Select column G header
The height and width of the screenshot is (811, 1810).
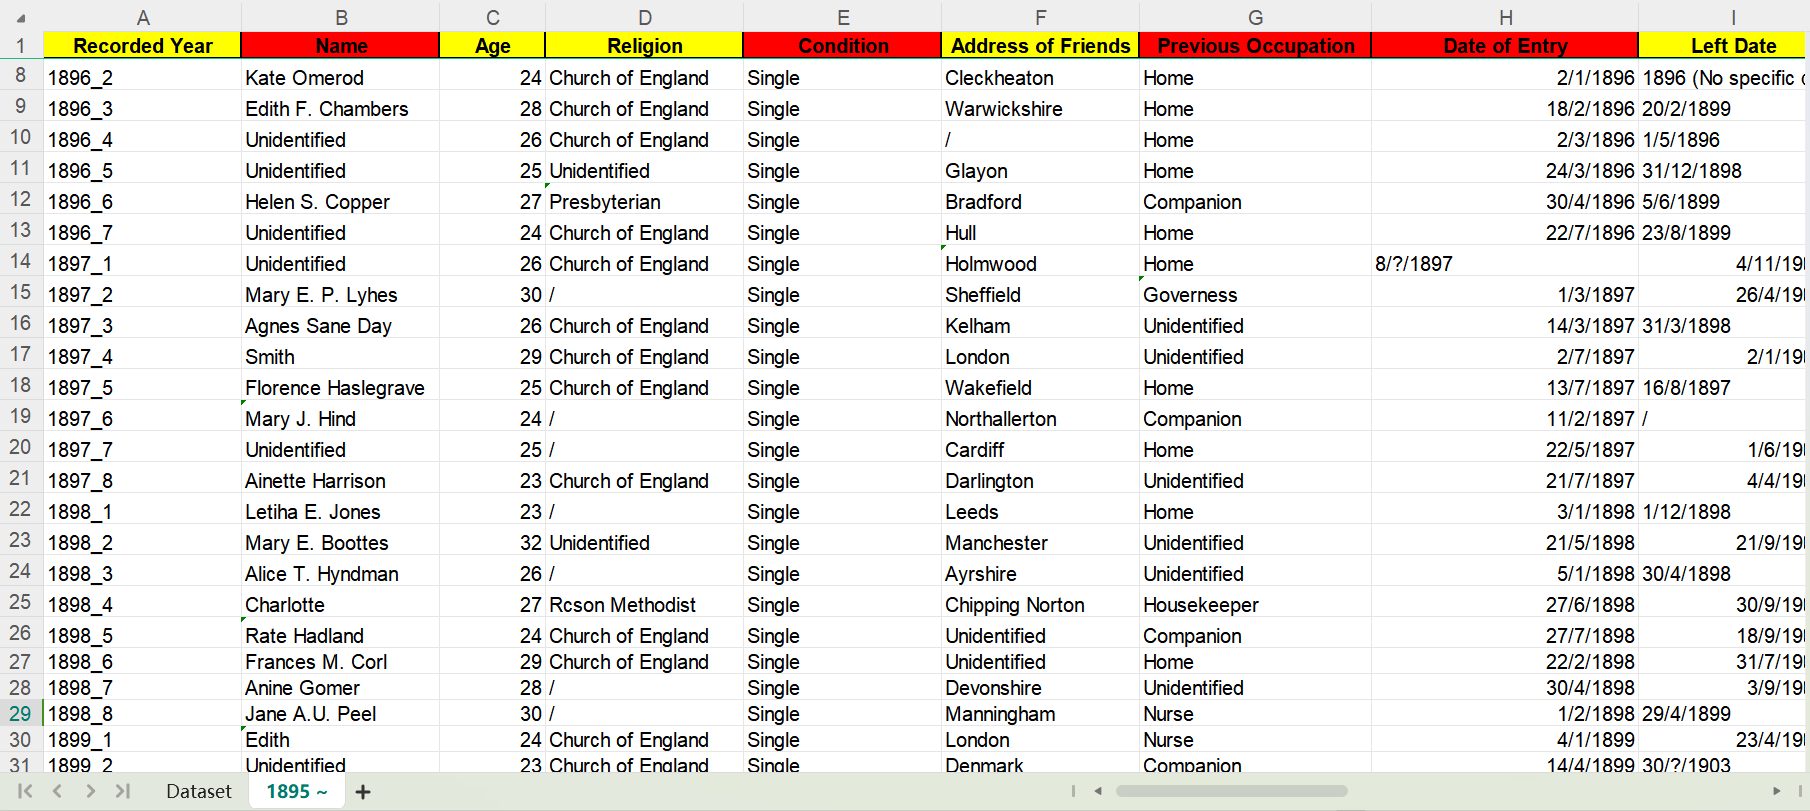click(1255, 18)
